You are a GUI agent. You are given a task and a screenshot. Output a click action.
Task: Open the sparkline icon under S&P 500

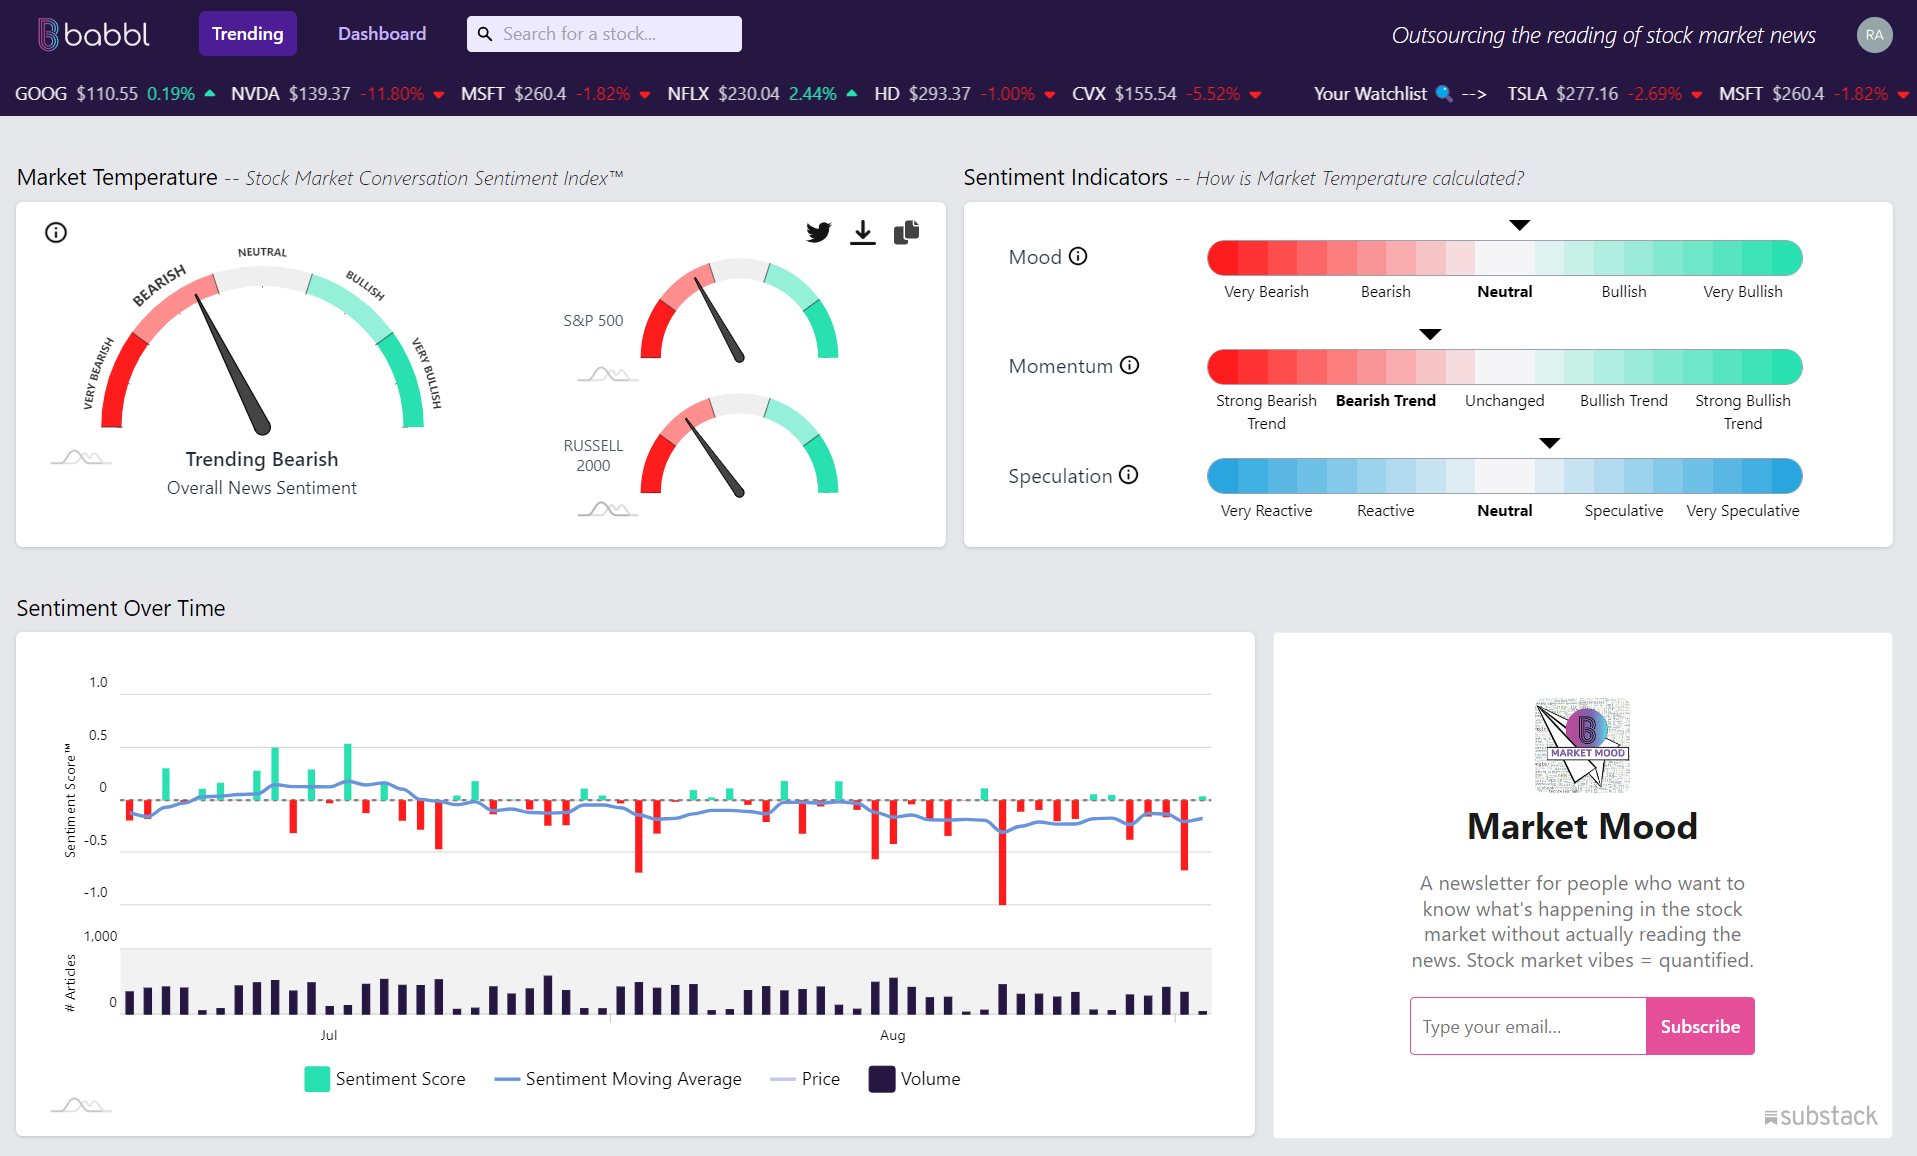(x=608, y=374)
